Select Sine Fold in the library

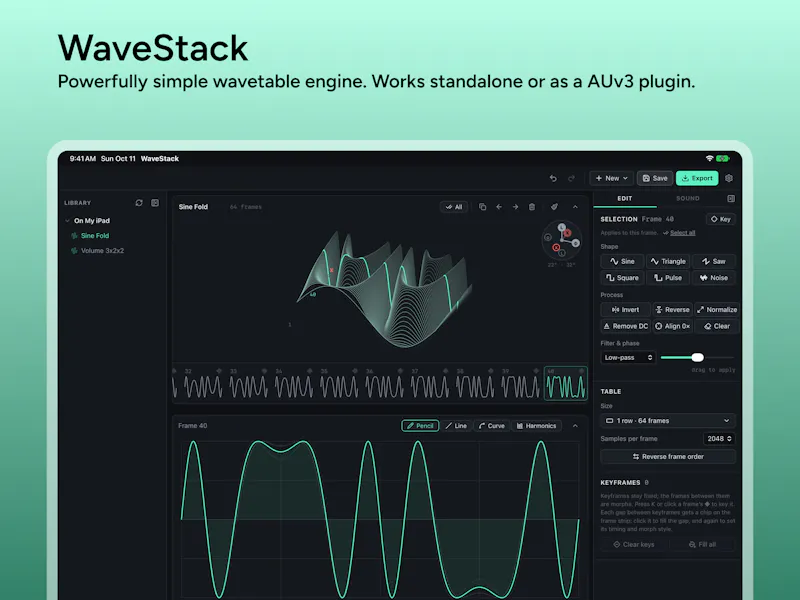(x=94, y=236)
